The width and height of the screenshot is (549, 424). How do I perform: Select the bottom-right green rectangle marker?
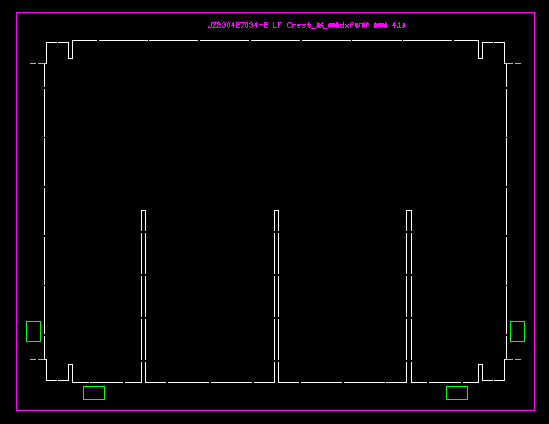click(457, 393)
